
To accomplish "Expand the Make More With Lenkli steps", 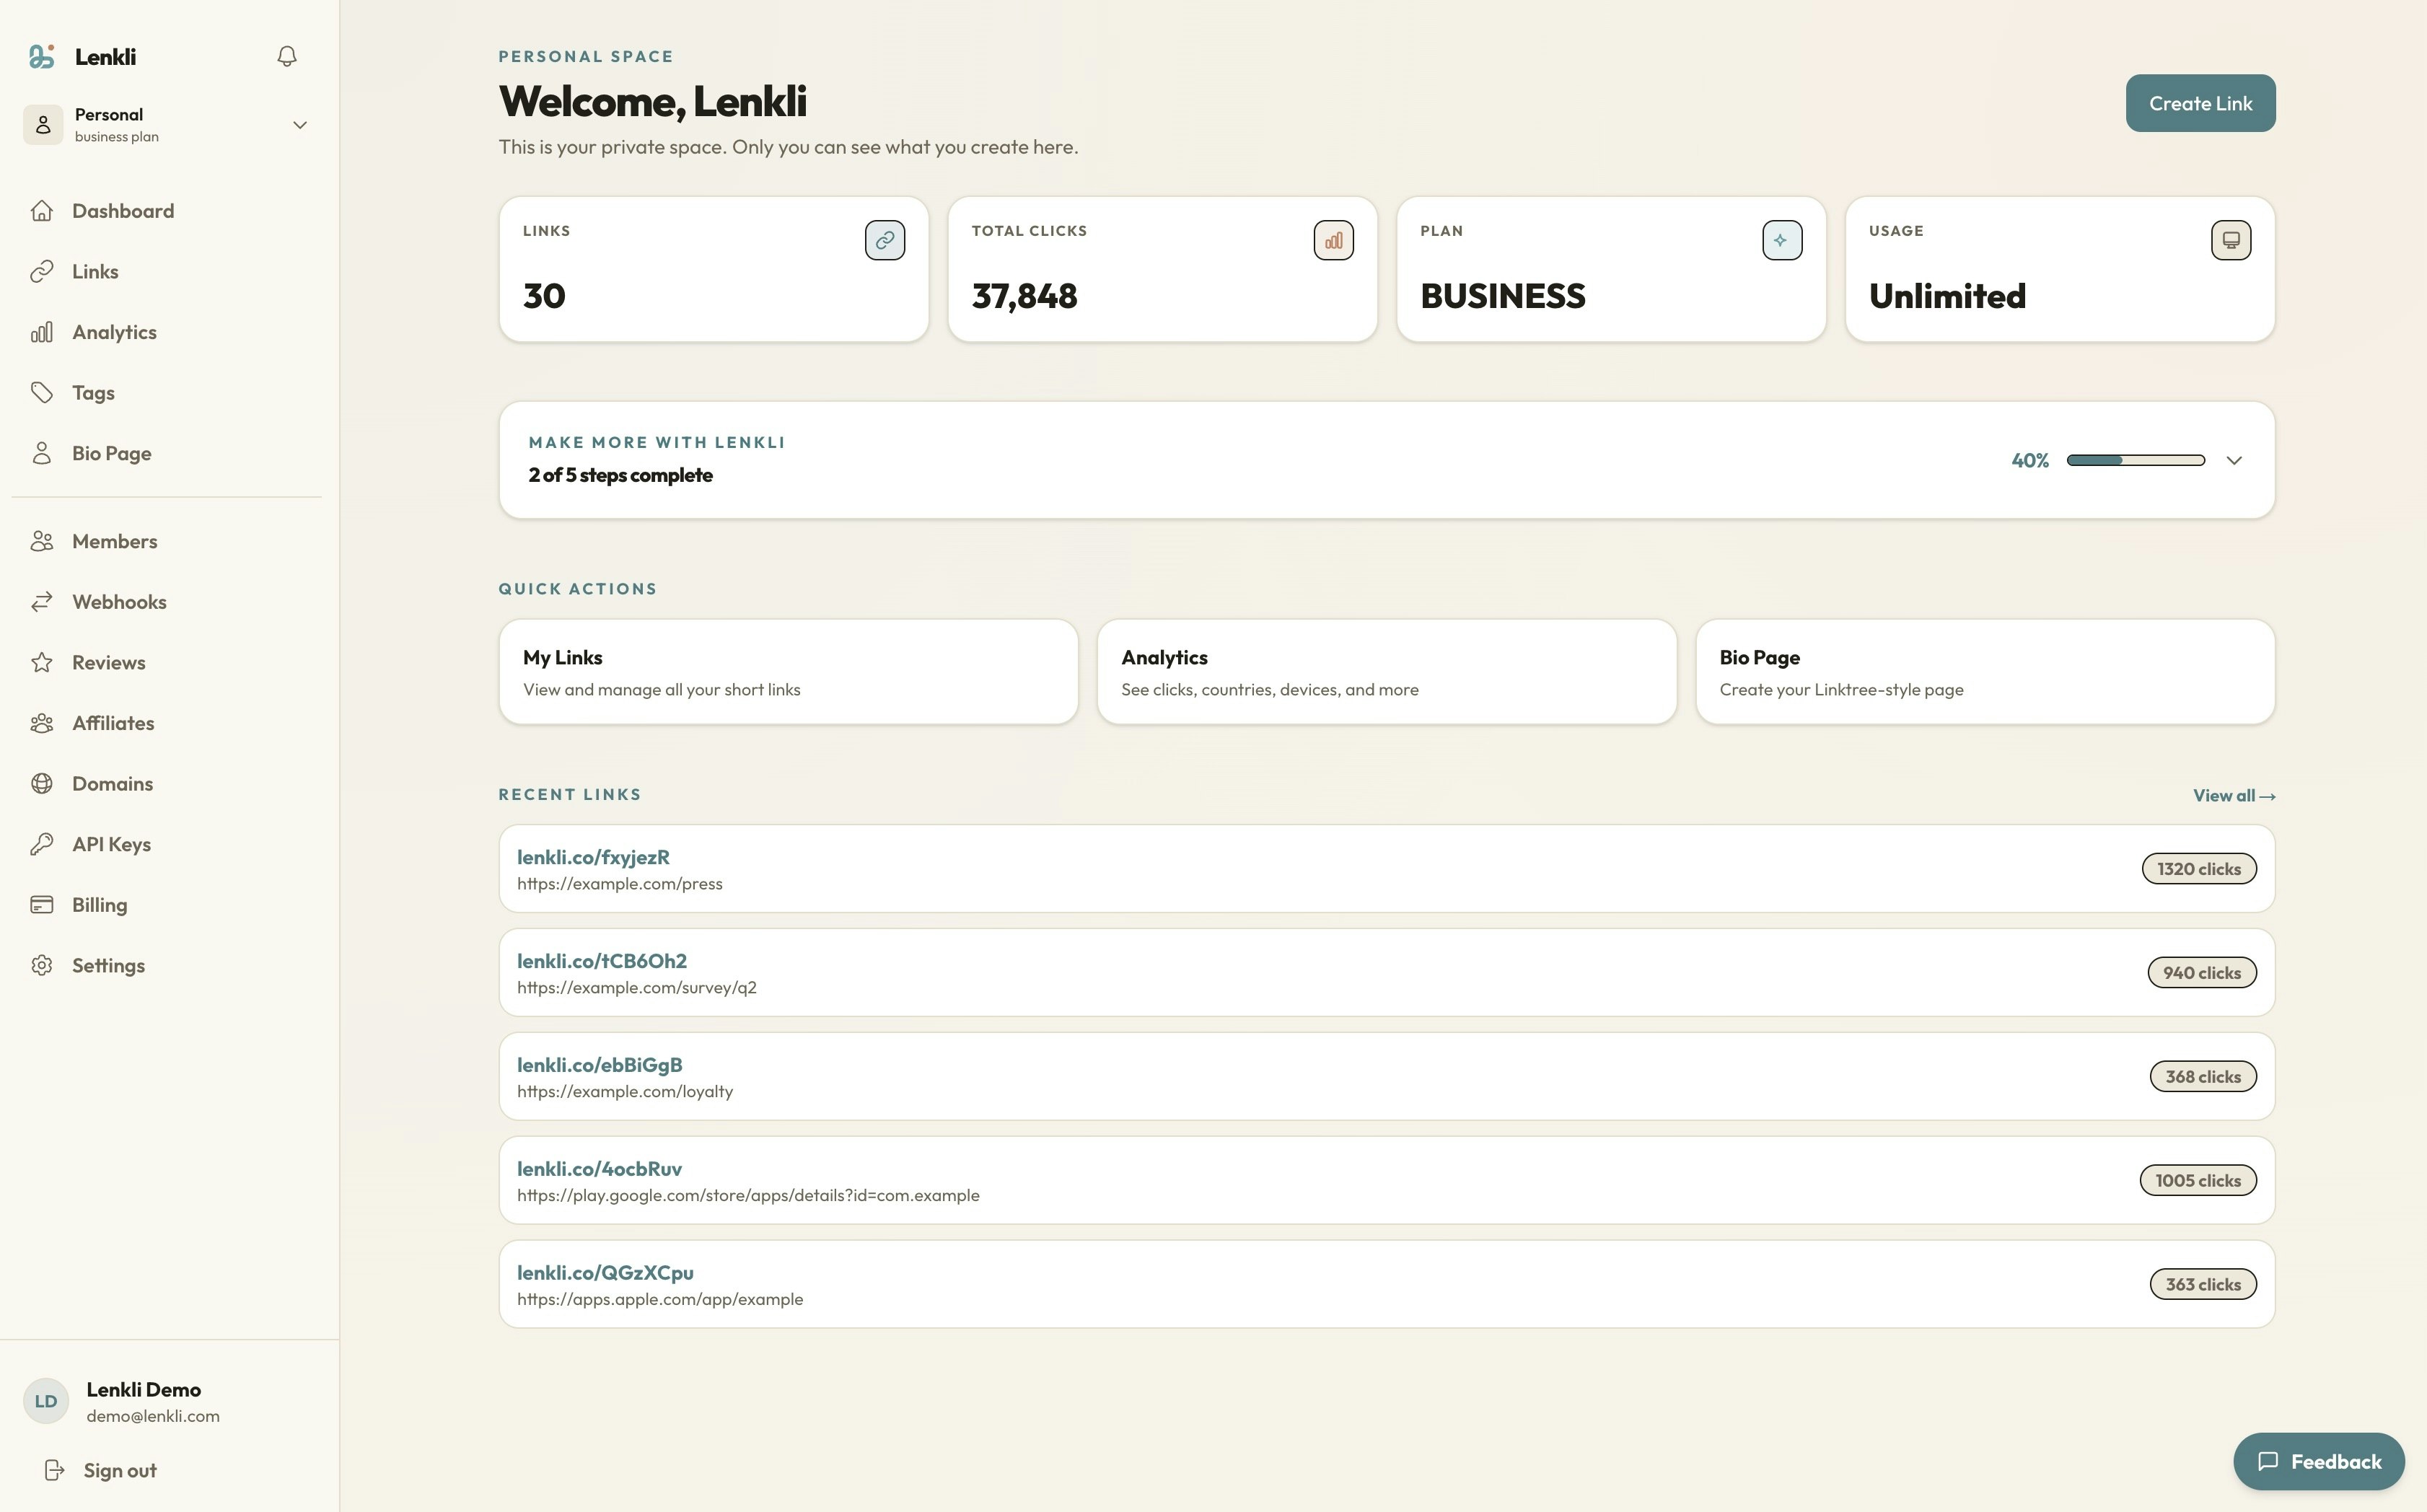I will point(2234,460).
